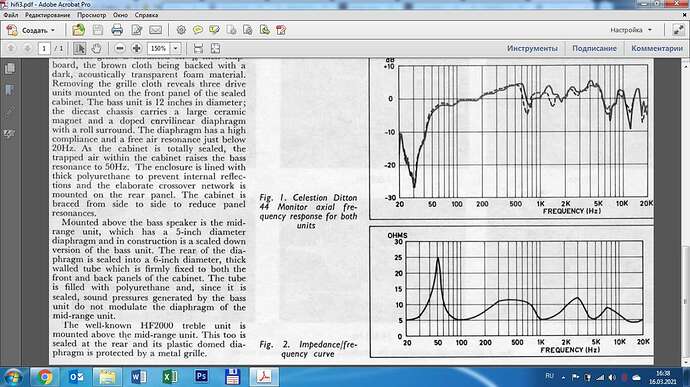Screen dimensions: 690x387
Task: Click the Save file icon
Action: (98, 30)
